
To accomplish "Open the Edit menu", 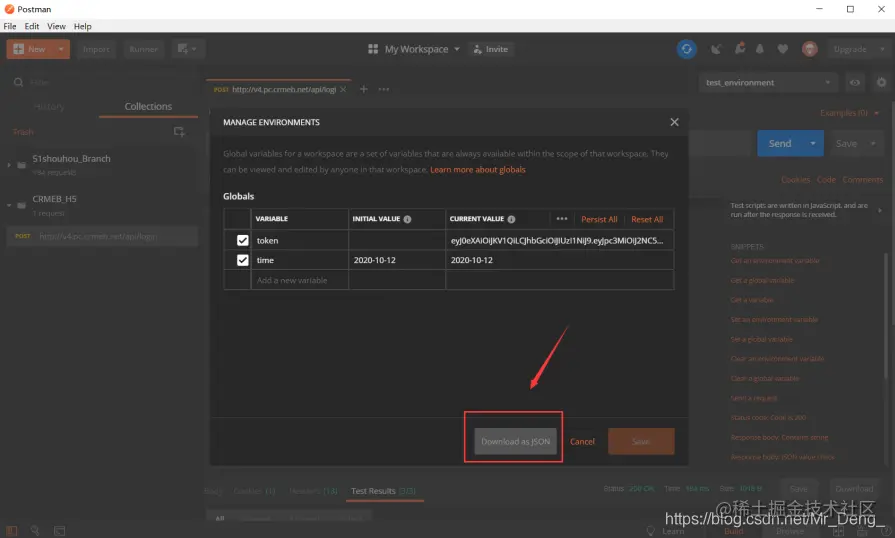I will (x=31, y=26).
